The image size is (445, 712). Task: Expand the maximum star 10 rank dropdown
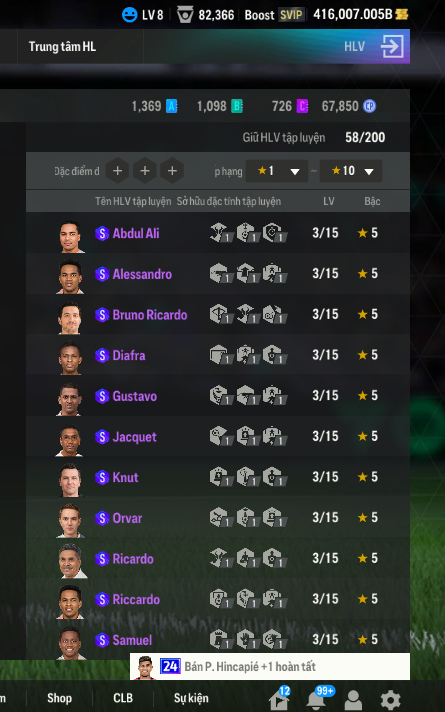pyautogui.click(x=351, y=171)
